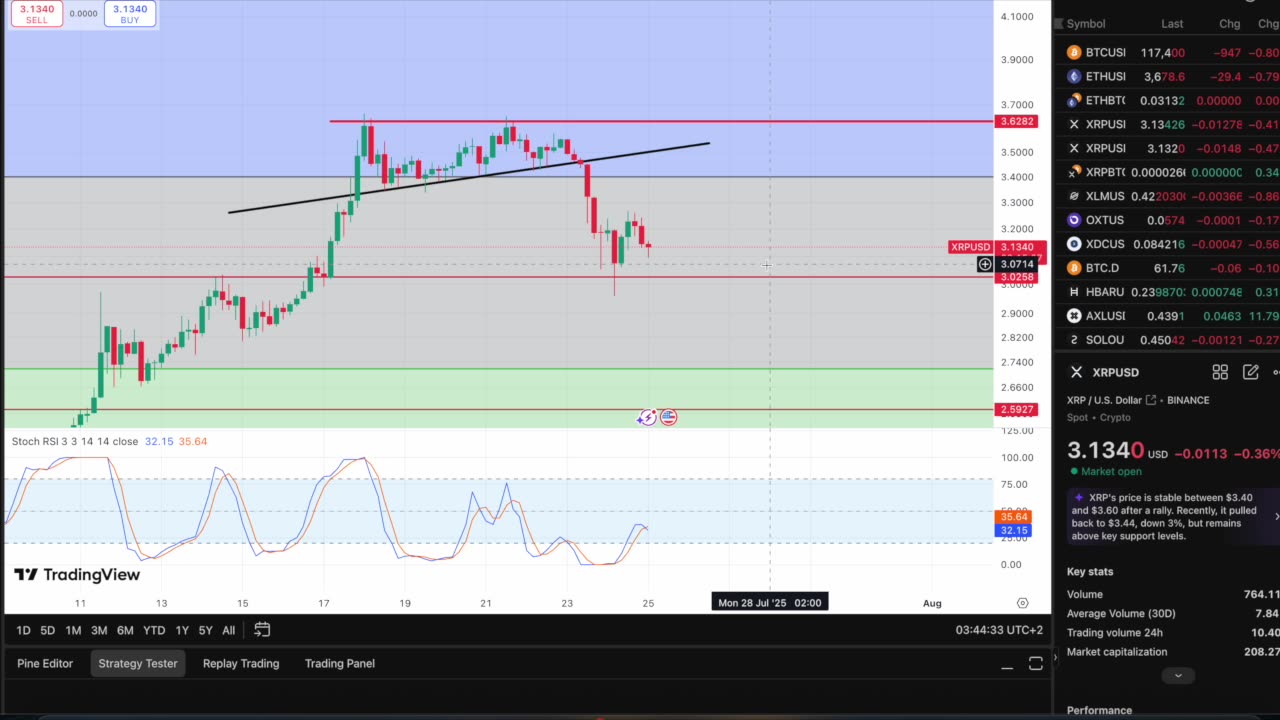Click HBARUSD icon in watchlist
The width and height of the screenshot is (1280, 720).
coord(1074,292)
